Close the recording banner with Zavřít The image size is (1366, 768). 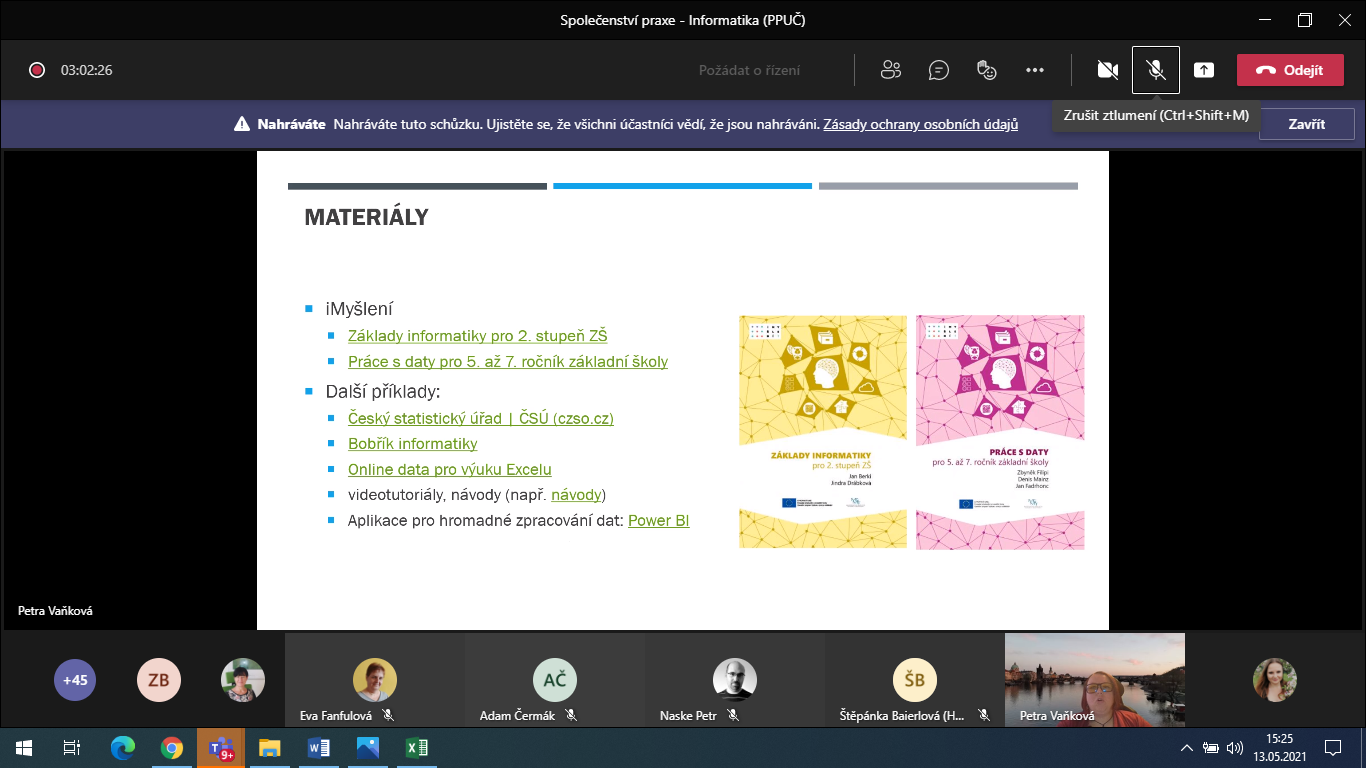1306,124
